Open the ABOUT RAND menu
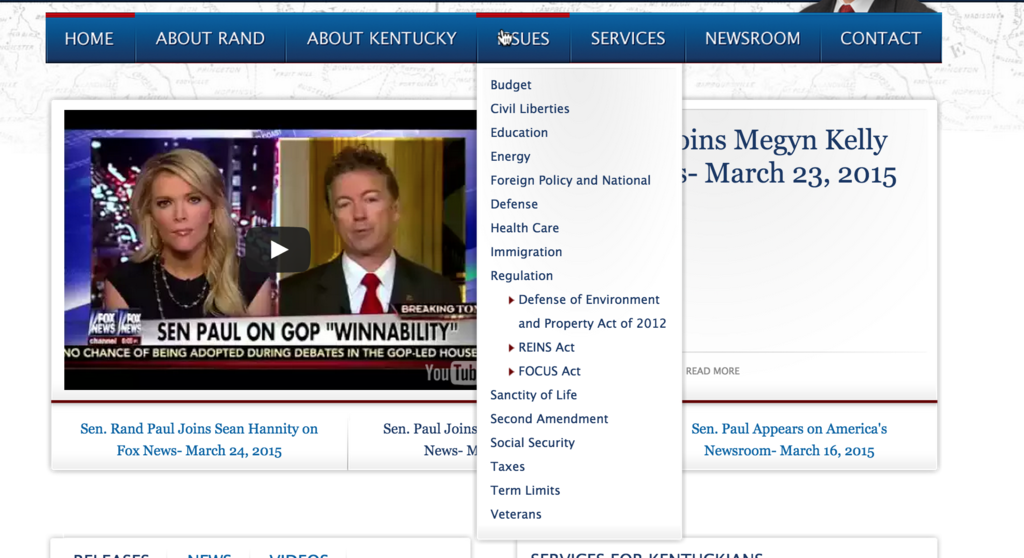Screen dimensions: 1024x558 [210, 39]
